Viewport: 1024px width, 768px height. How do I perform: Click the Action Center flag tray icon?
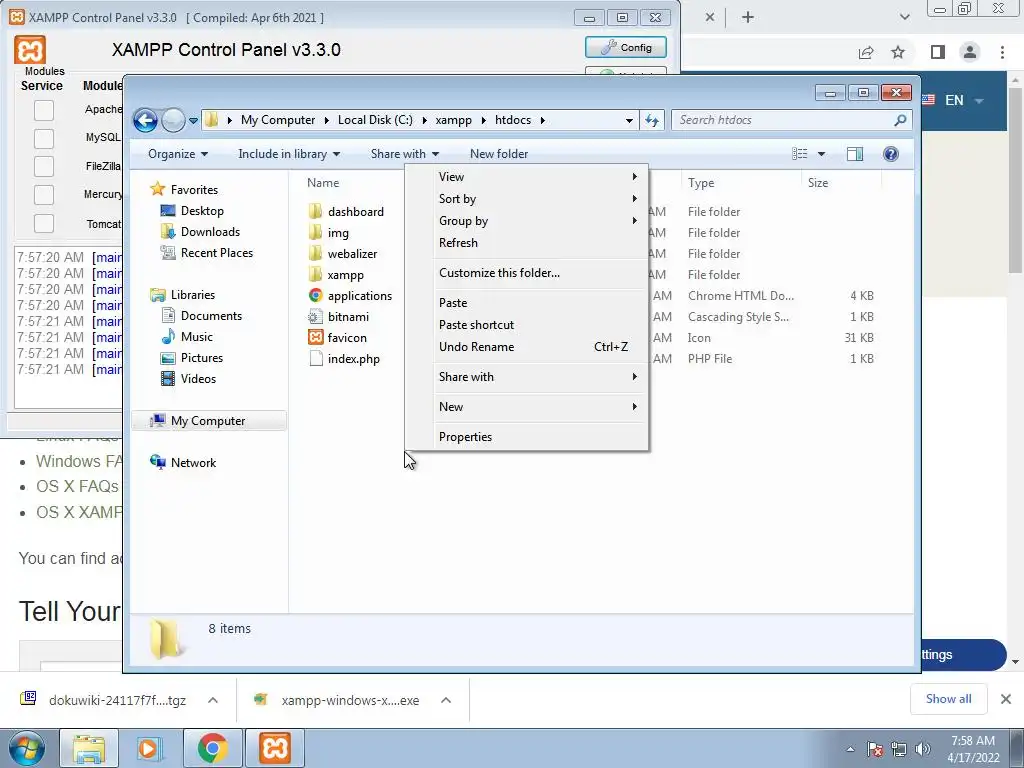(x=875, y=749)
